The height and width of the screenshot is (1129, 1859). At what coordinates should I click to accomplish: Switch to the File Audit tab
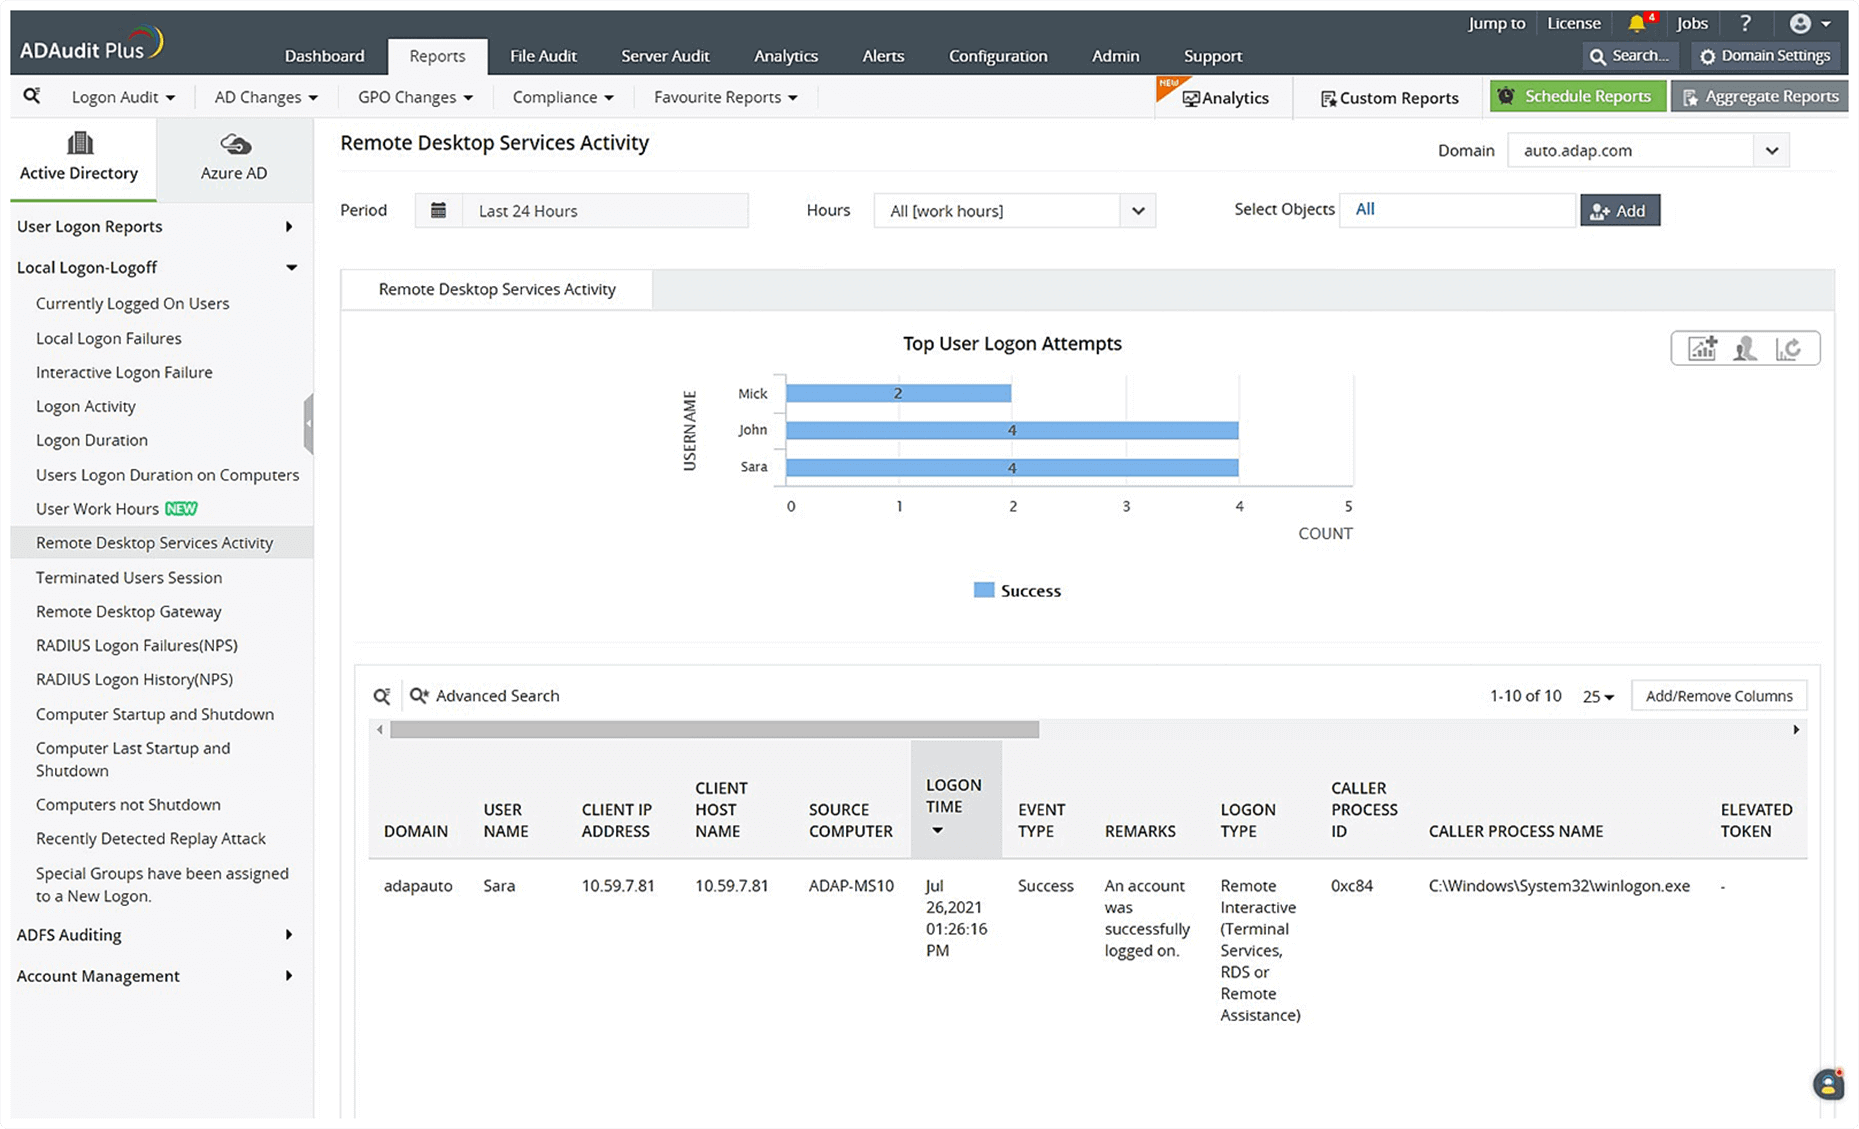543,56
